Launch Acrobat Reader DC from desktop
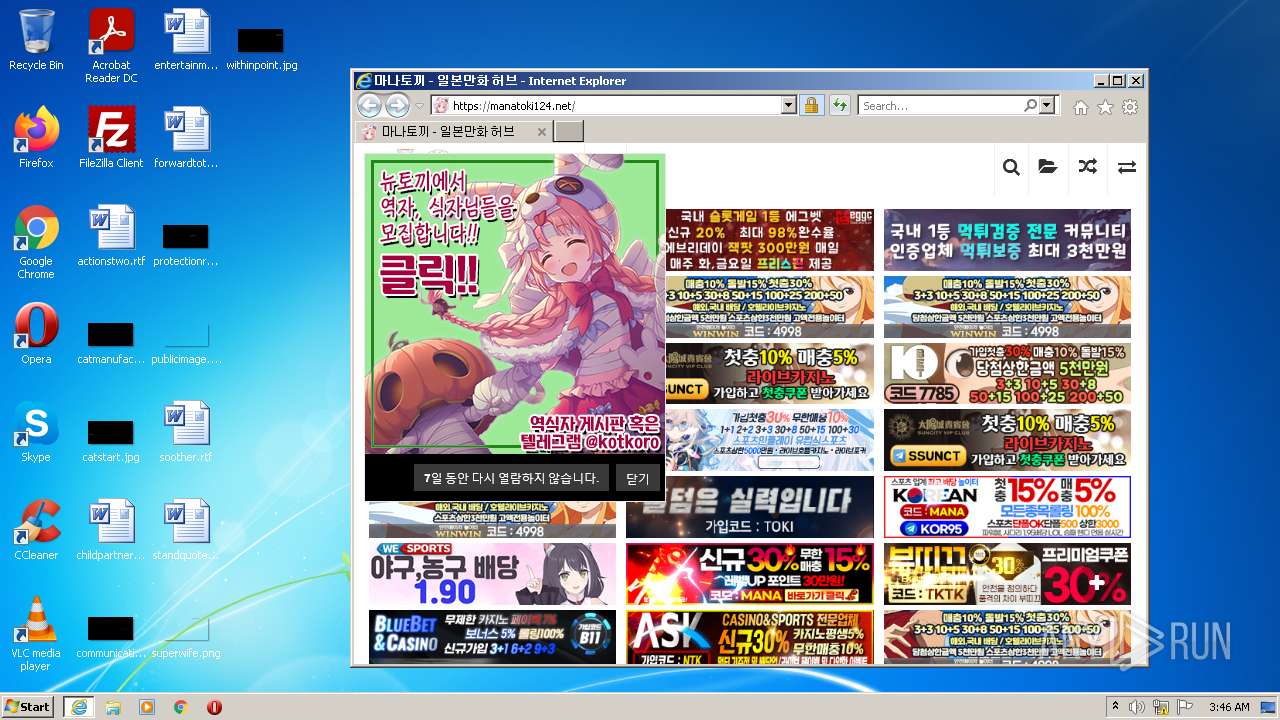Viewport: 1280px width, 720px height. 111,46
